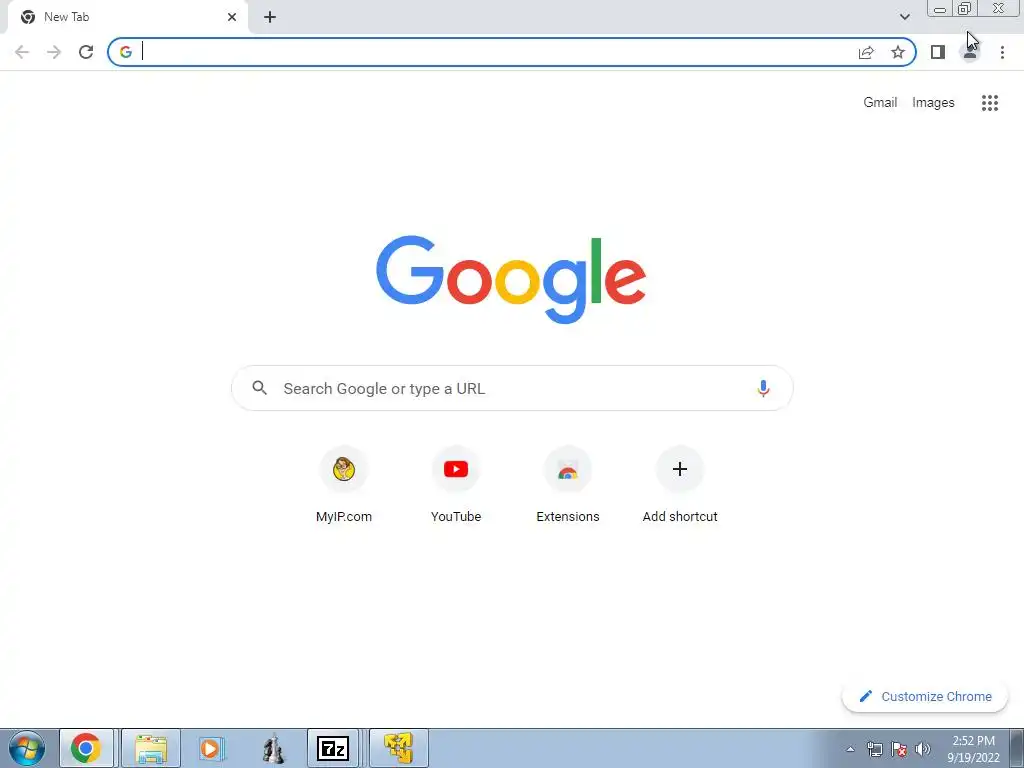Go back using the back arrow
The width and height of the screenshot is (1024, 768).
[x=22, y=52]
